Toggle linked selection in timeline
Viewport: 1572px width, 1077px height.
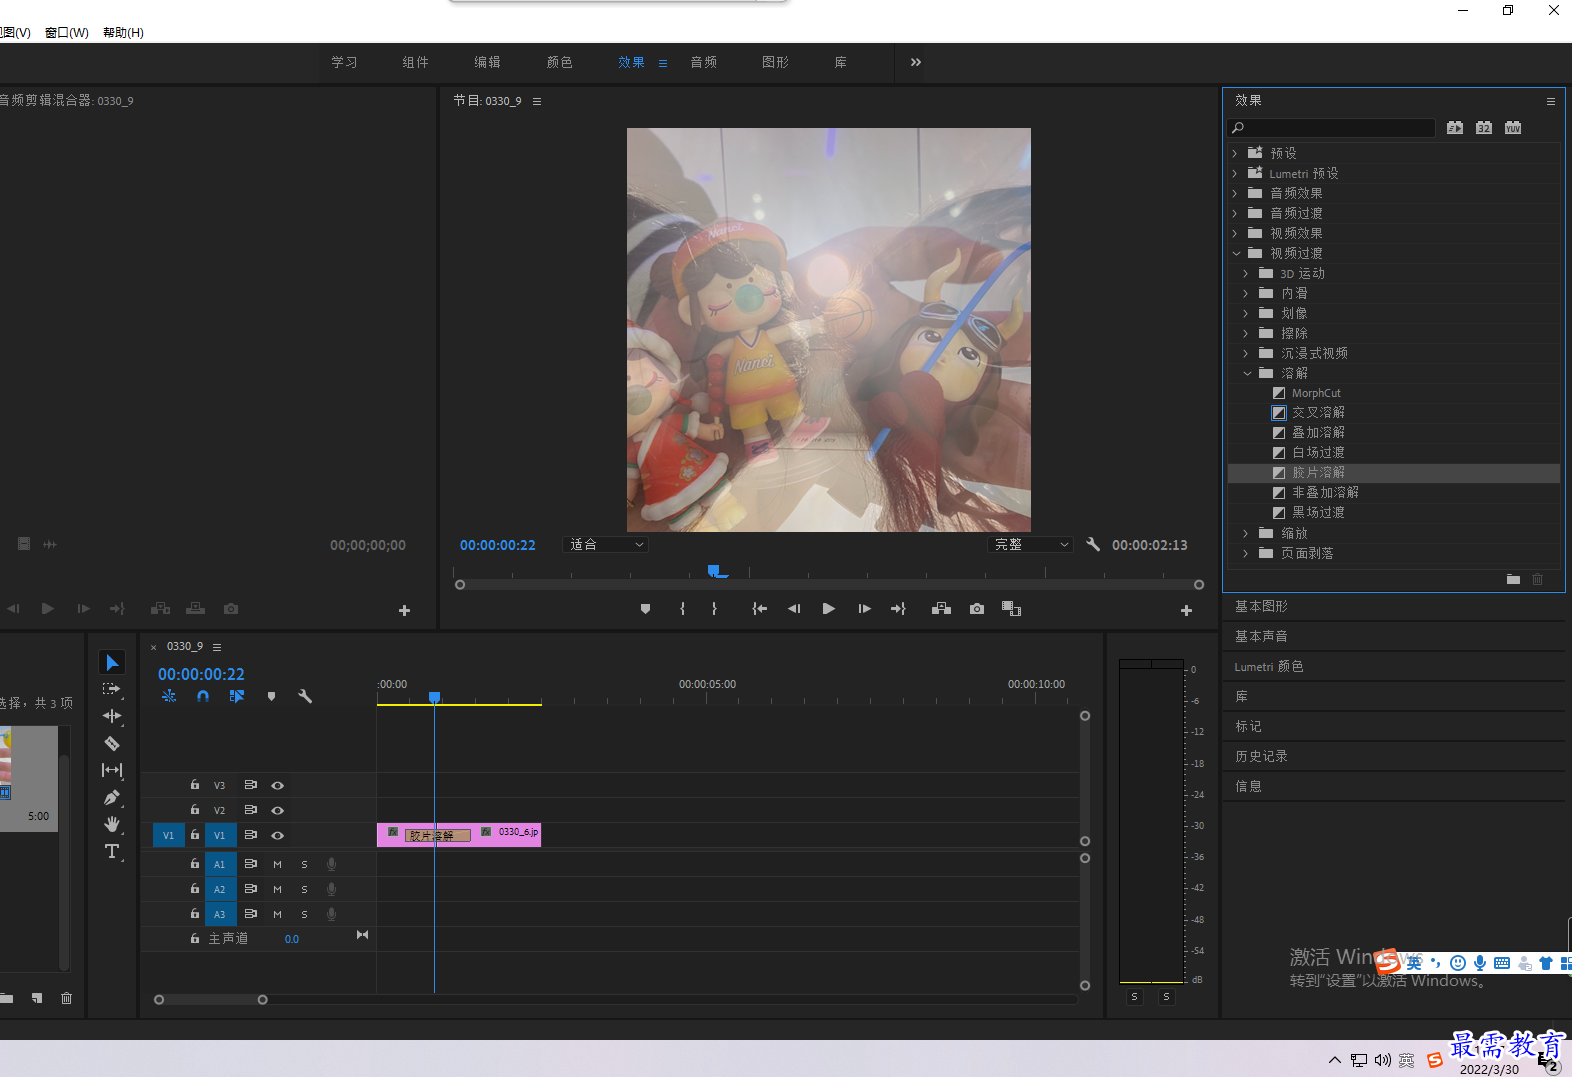[237, 696]
